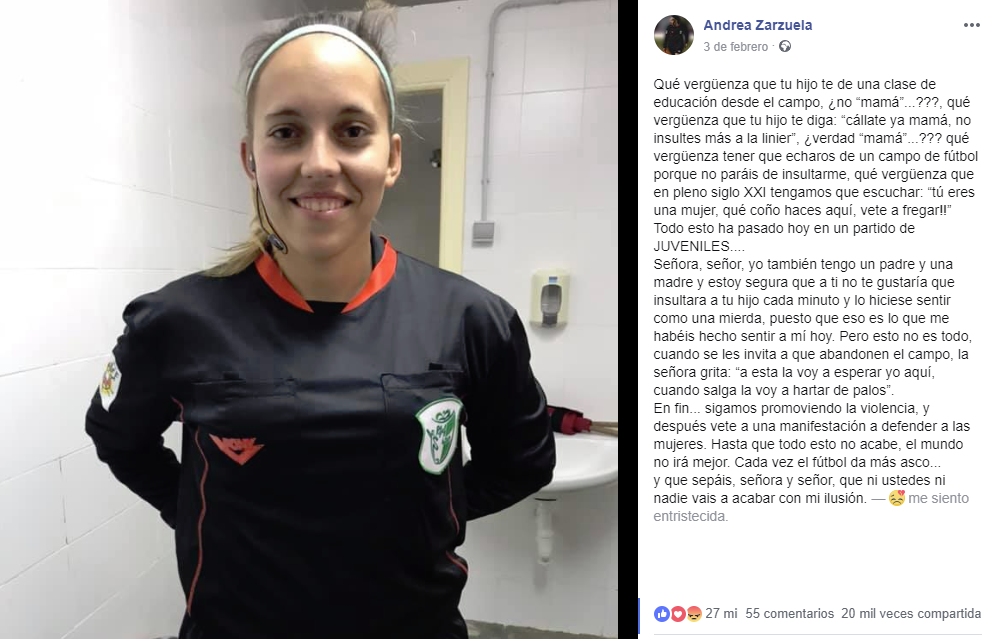Open the '27 mi' reactions count
This screenshot has height=639, width=998.
(x=721, y=614)
